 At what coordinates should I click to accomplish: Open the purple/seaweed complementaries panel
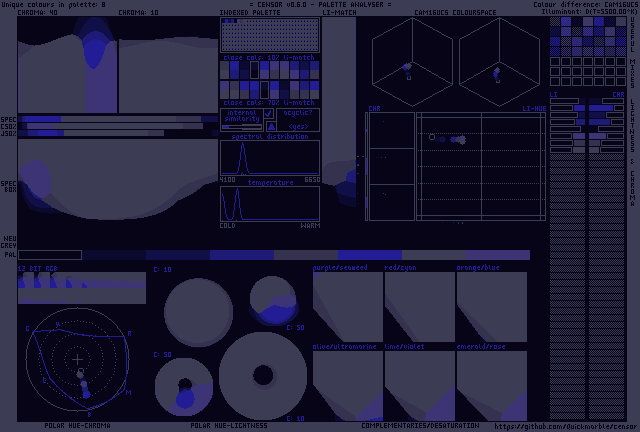[347, 307]
